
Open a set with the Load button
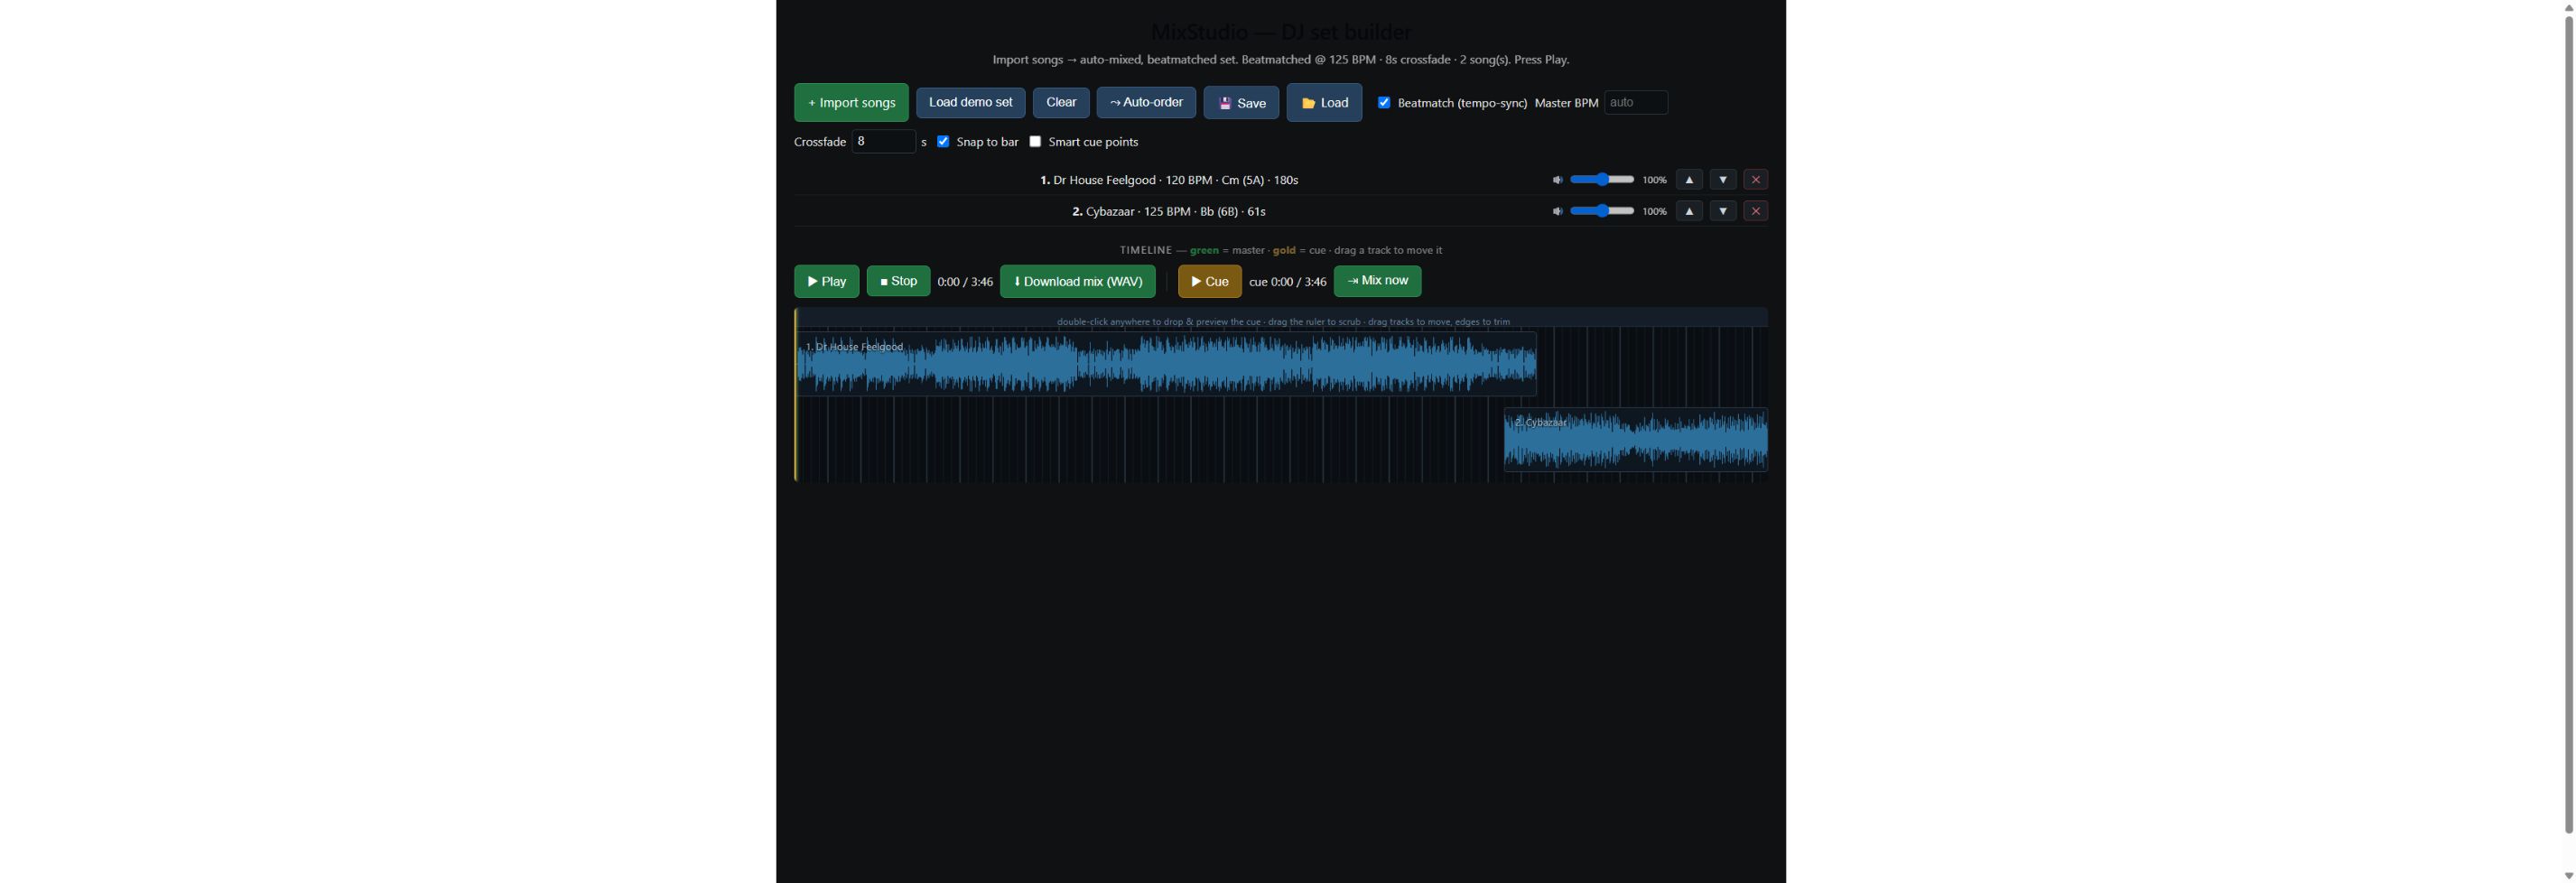[1324, 102]
